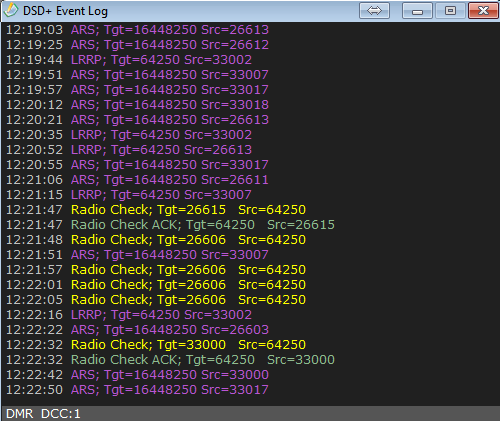Image resolution: width=500 pixels, height=421 pixels.
Task: Select the 12:21:47 Radio Check Tgt=26615 line
Action: [x=156, y=210]
